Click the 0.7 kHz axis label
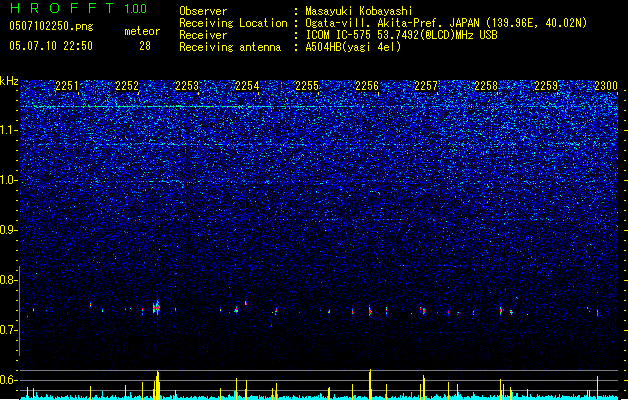The width and height of the screenshot is (629, 400). (9, 330)
